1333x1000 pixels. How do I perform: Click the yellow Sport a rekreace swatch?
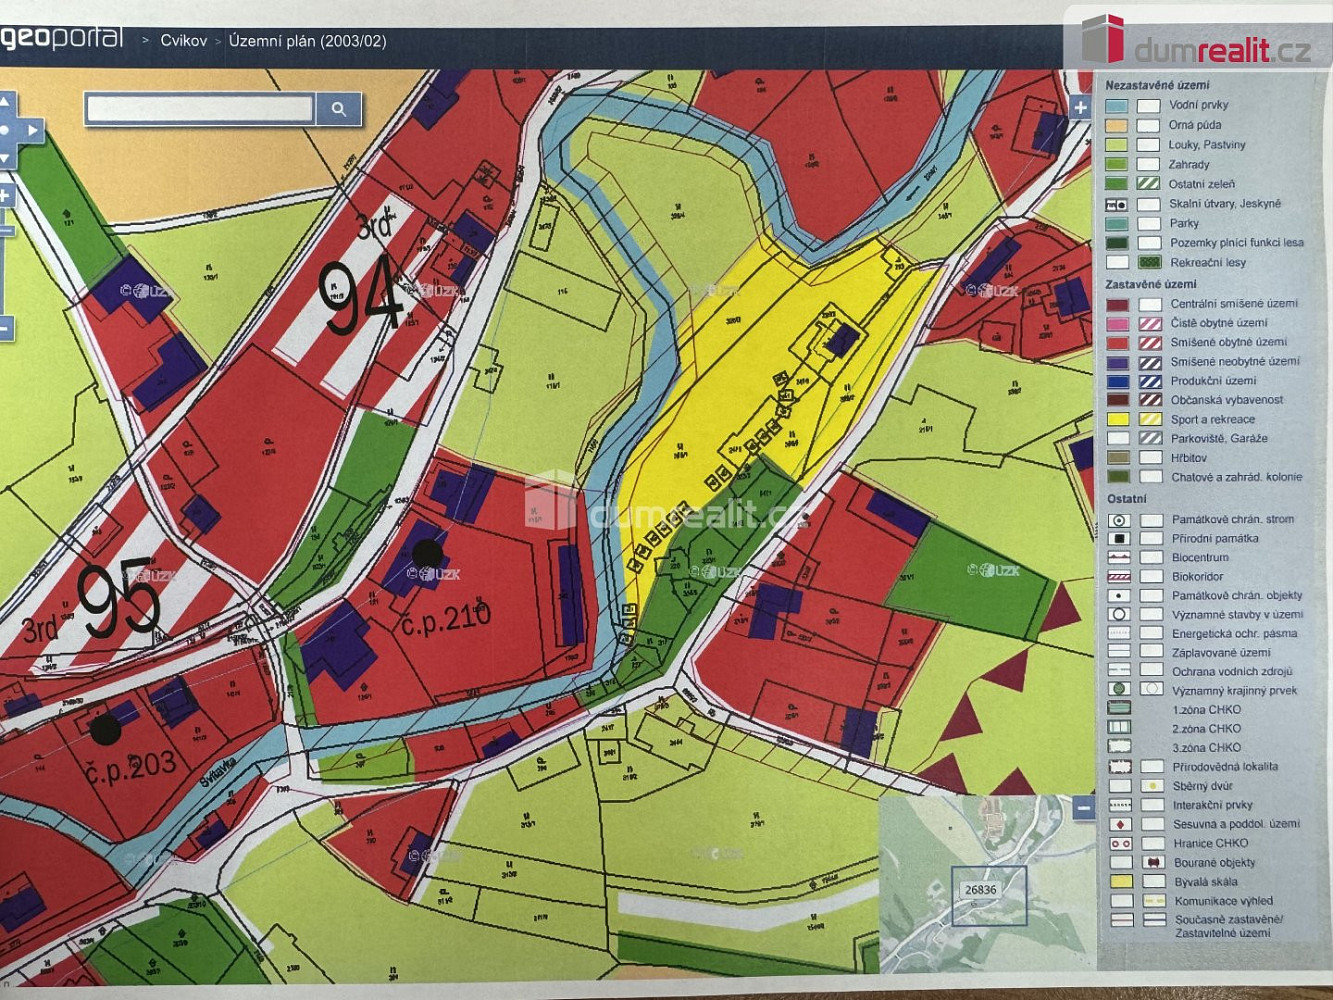(x=1118, y=420)
